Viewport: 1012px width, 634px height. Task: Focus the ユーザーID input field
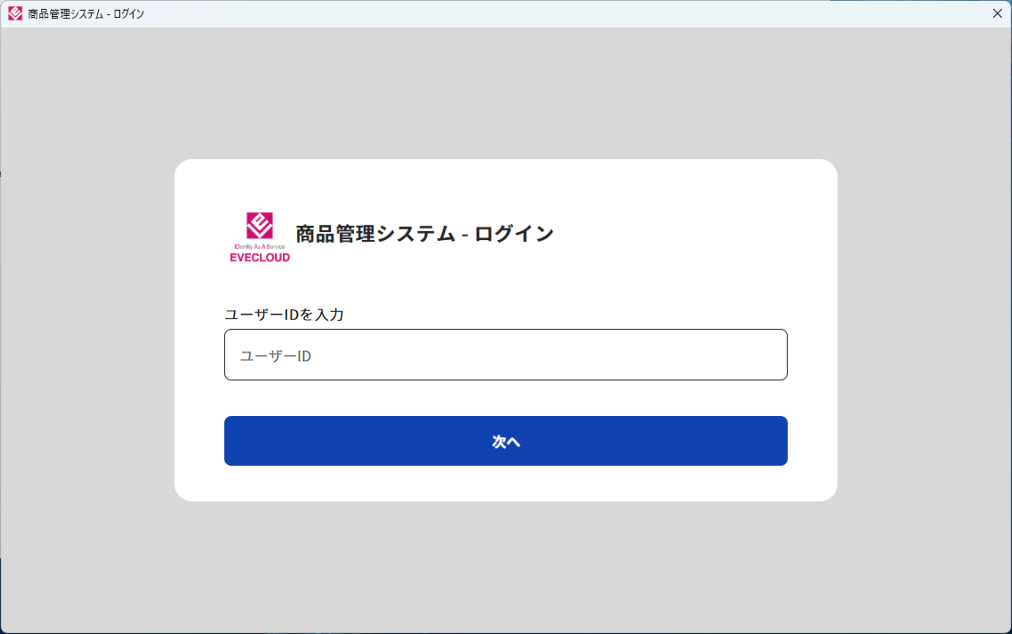505,355
